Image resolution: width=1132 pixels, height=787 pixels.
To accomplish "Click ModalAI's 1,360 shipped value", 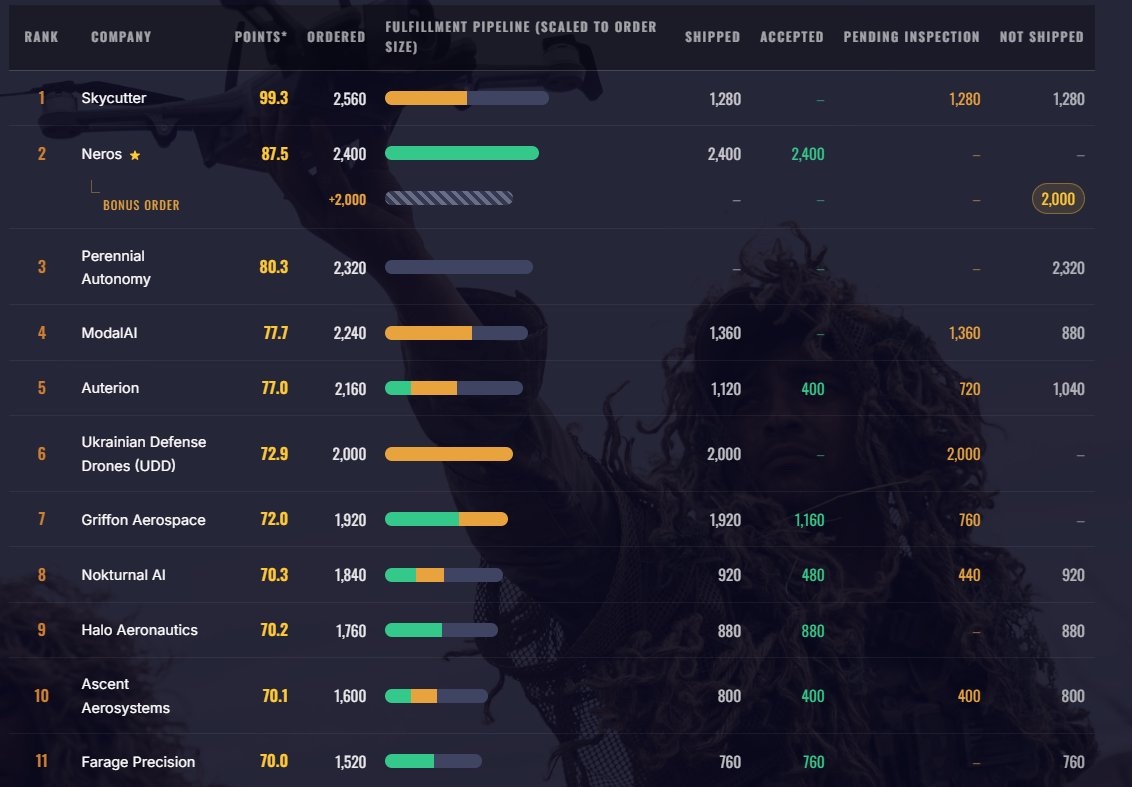I will [725, 333].
